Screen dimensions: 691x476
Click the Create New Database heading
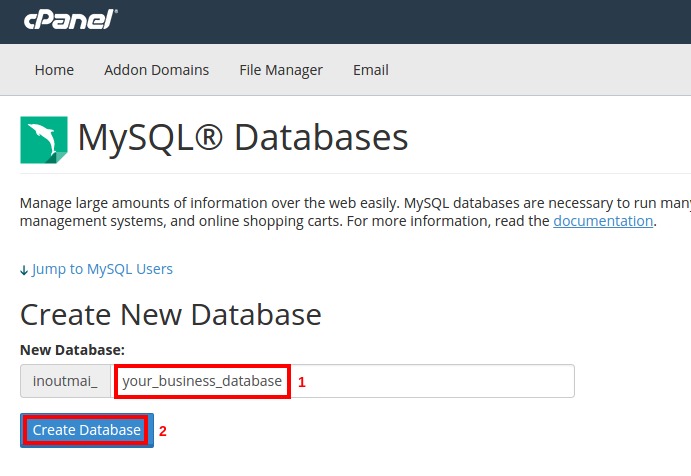click(171, 315)
